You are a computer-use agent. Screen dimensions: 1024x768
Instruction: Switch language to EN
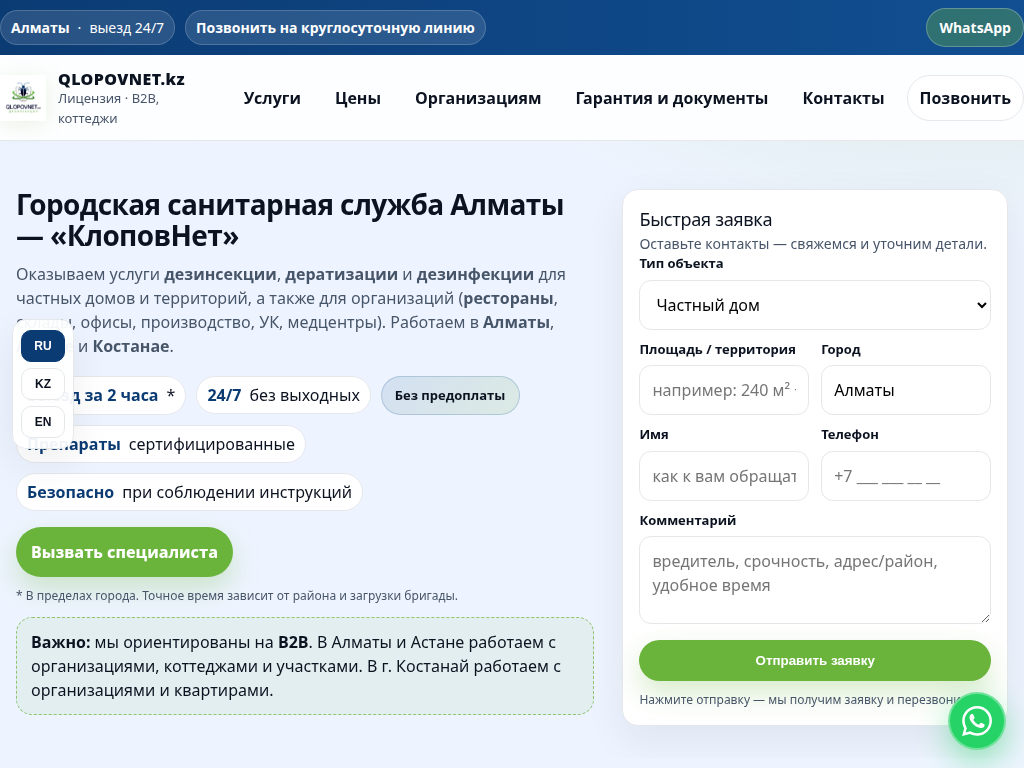click(42, 421)
